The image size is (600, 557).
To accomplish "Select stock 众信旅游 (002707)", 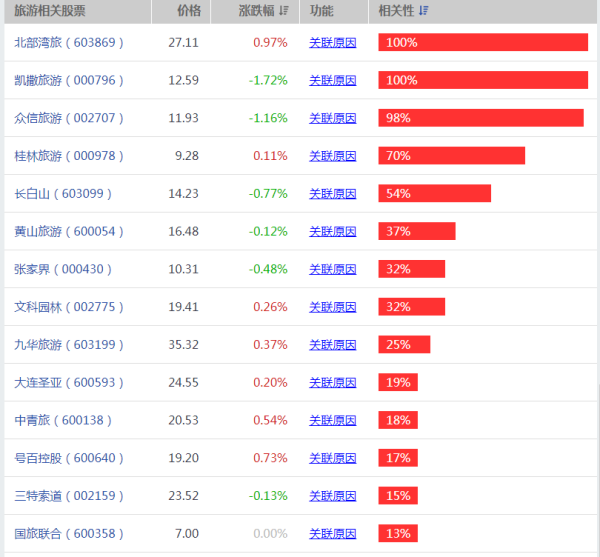I will coord(69,118).
